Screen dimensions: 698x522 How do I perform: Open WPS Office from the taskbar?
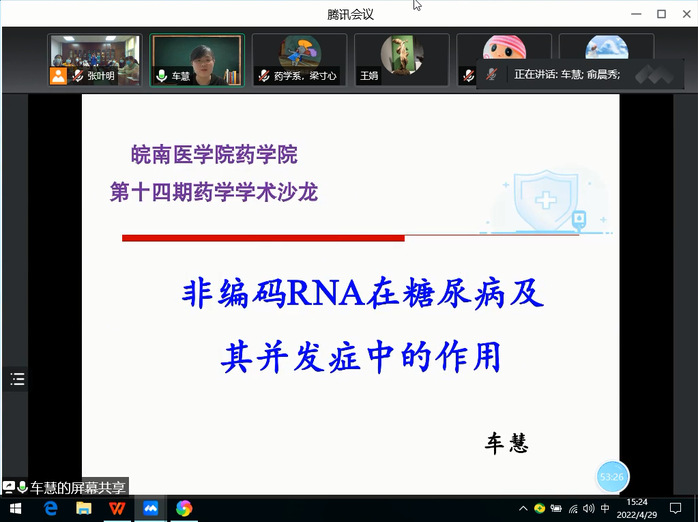pos(118,509)
